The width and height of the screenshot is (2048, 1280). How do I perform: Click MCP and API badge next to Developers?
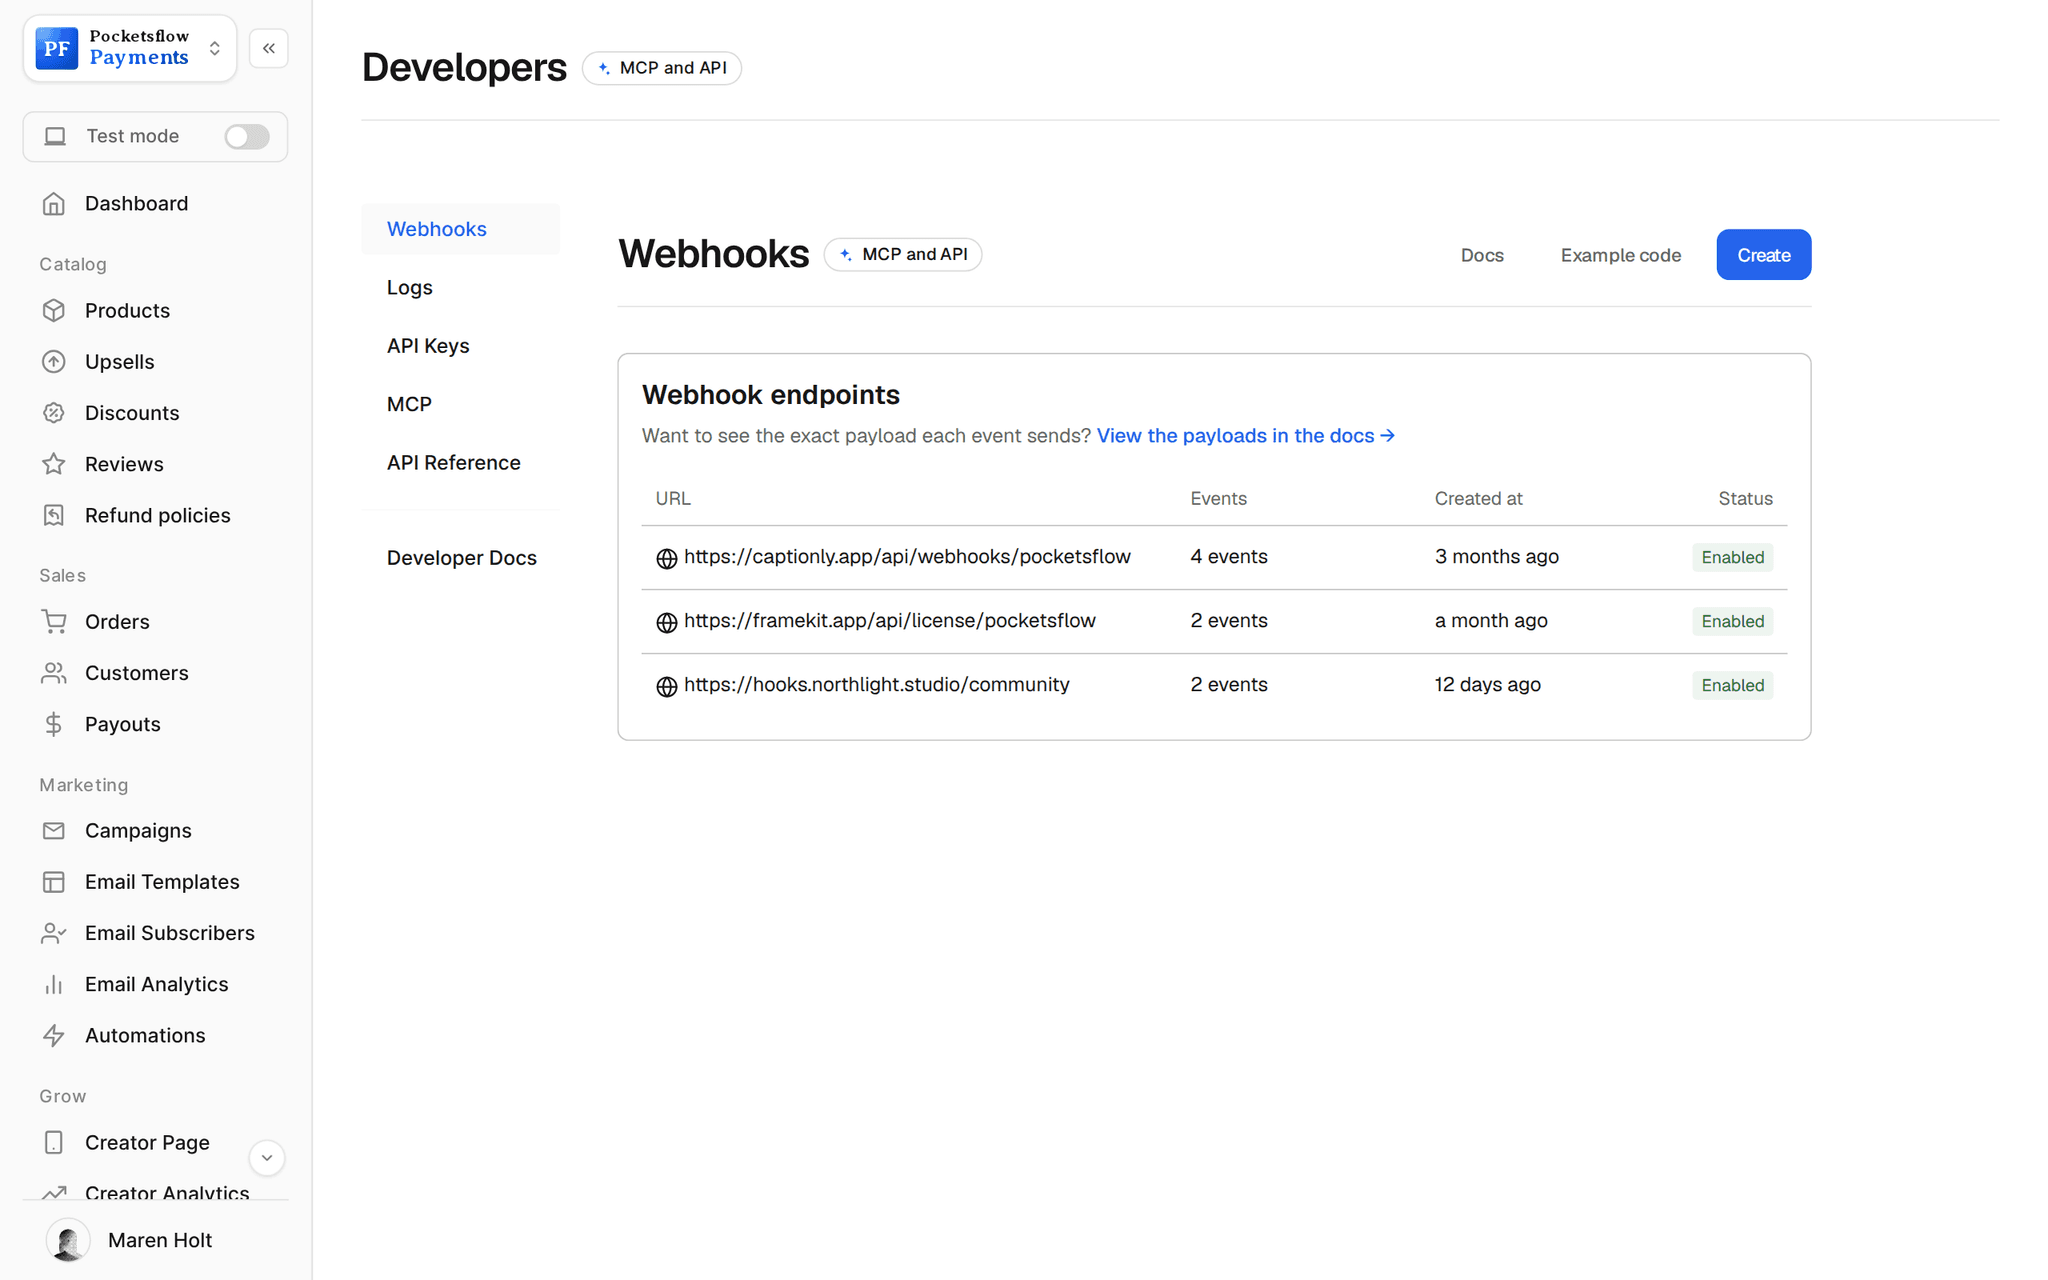tap(662, 68)
